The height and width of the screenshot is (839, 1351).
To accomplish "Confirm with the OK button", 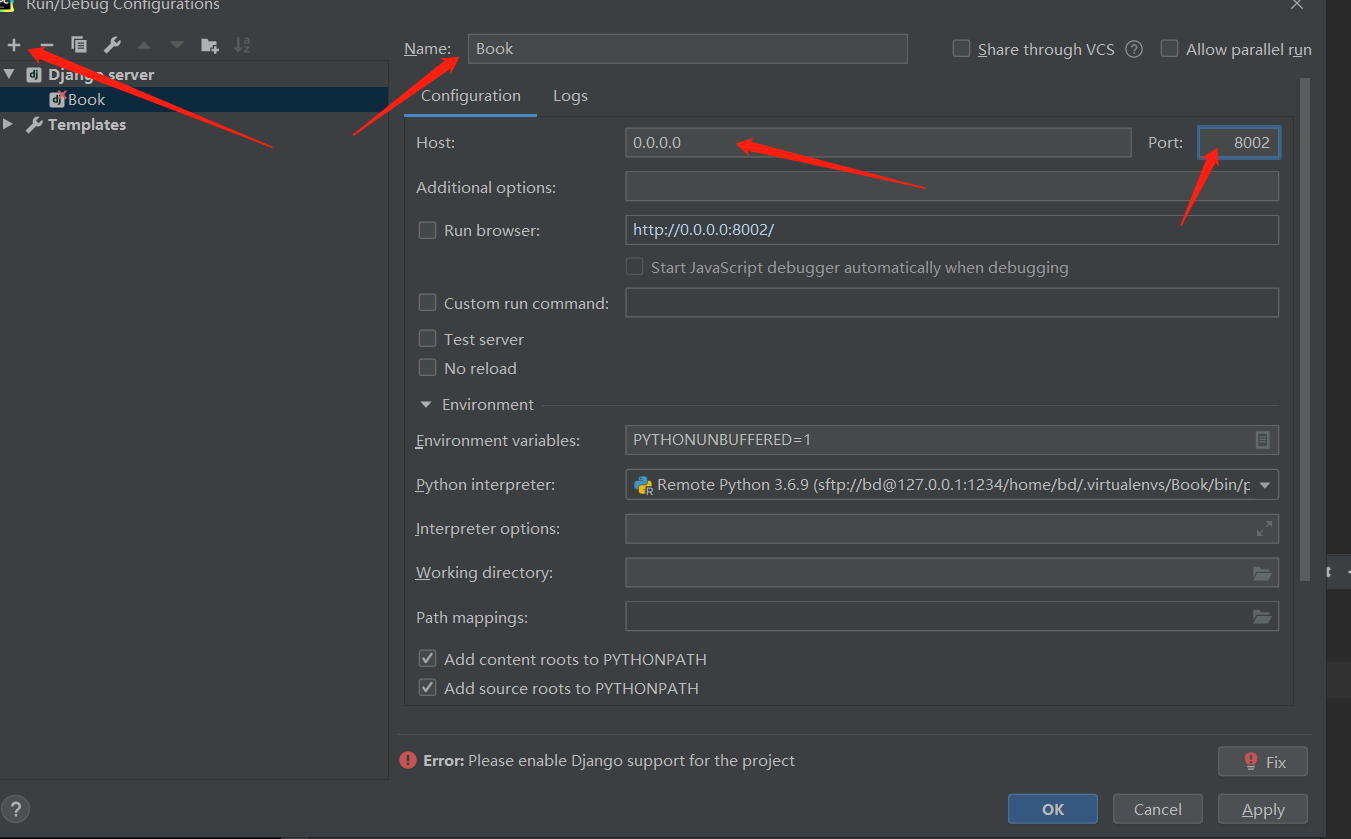I will point(1052,809).
